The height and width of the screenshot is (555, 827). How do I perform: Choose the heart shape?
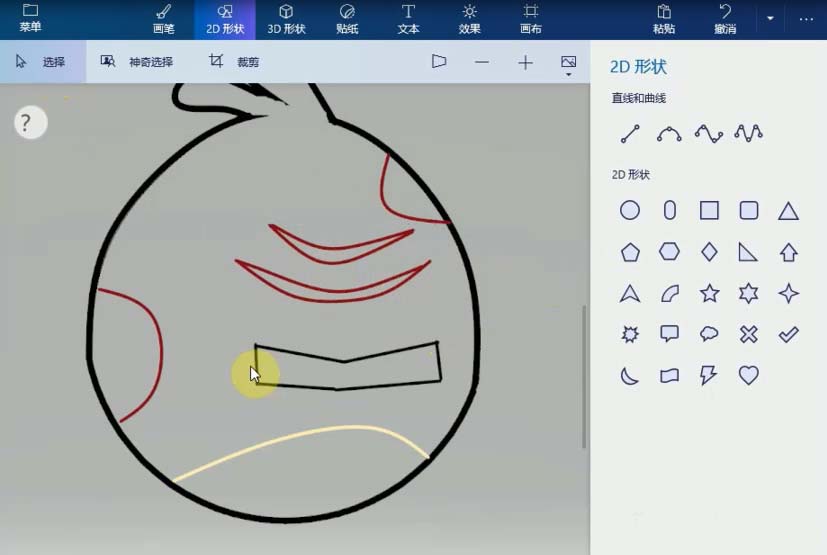click(x=748, y=376)
